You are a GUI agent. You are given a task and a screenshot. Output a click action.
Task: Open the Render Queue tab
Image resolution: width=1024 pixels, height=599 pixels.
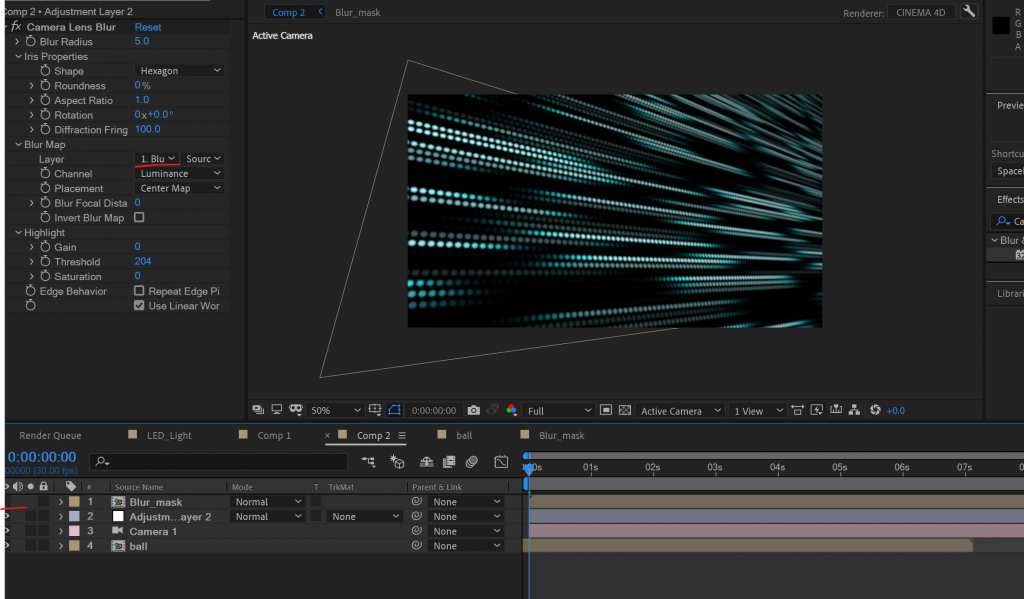[x=50, y=436]
